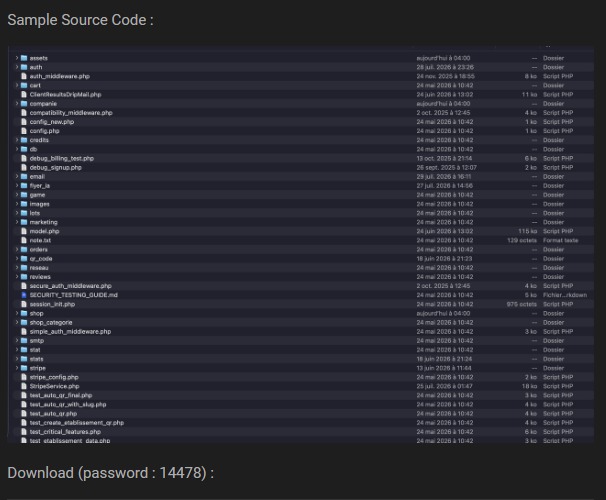The width and height of the screenshot is (606, 500).
Task: Click the cart folder icon
Action: (24, 85)
